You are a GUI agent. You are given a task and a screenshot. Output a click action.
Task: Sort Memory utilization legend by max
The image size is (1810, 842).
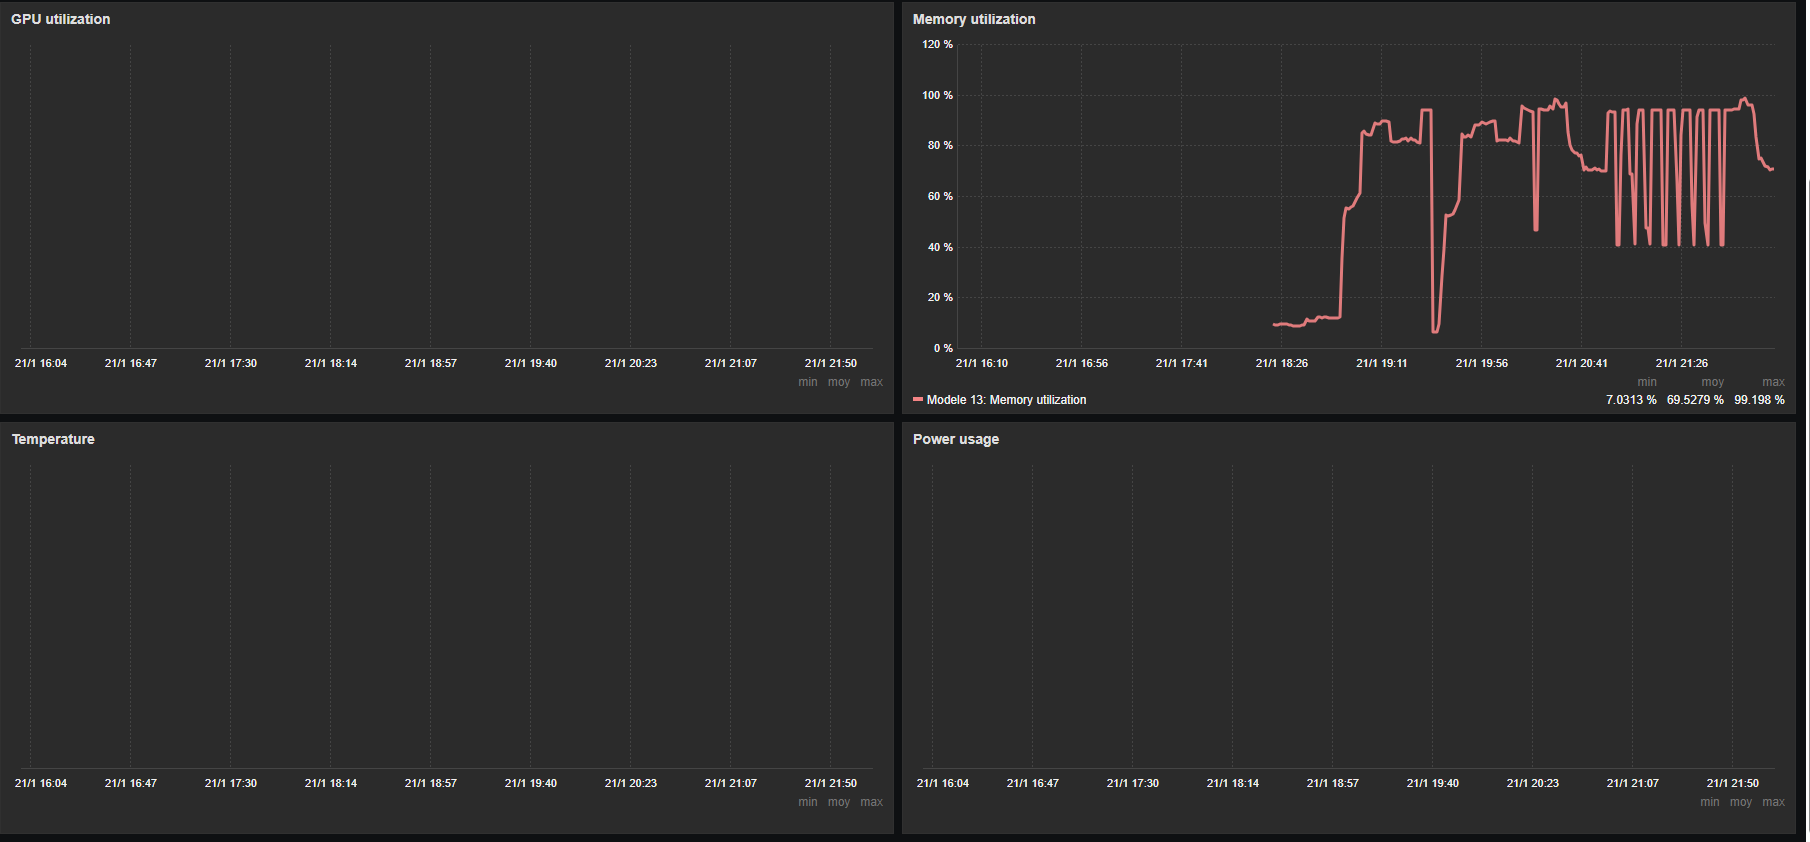[x=1773, y=382]
